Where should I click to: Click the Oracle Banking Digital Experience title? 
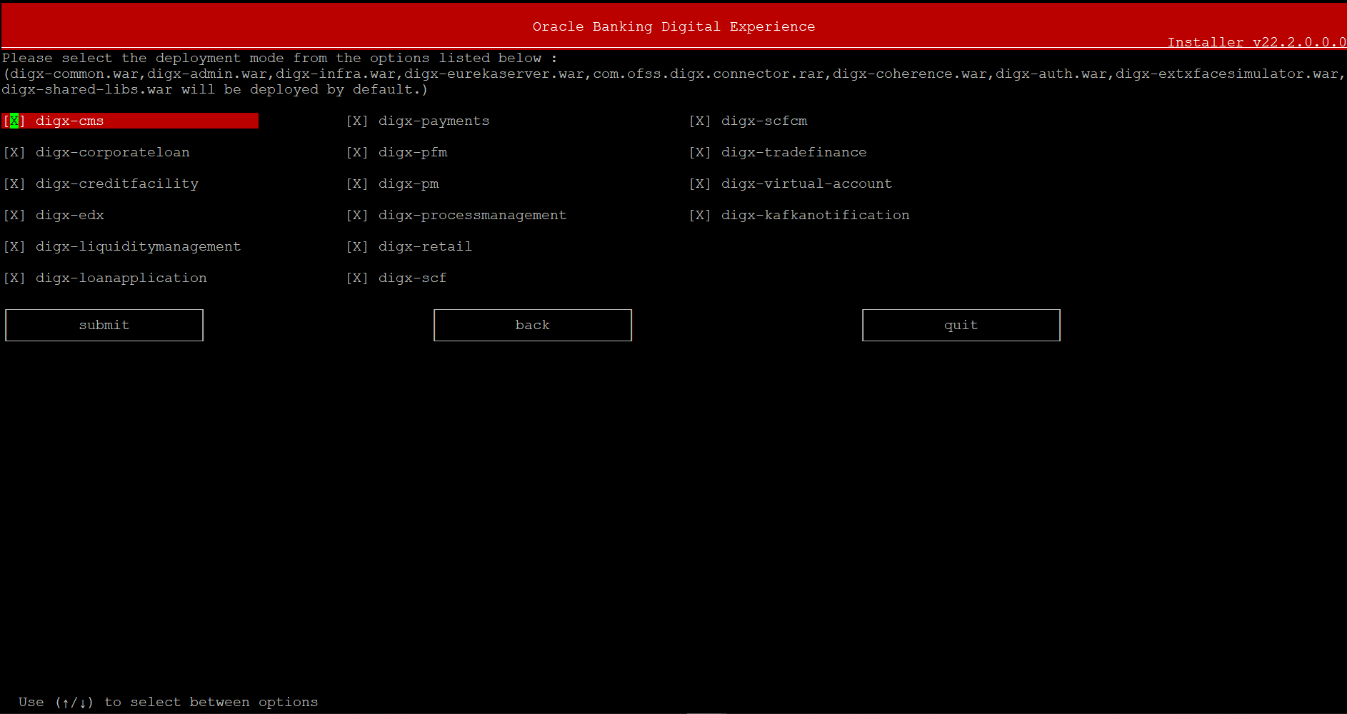tap(673, 27)
